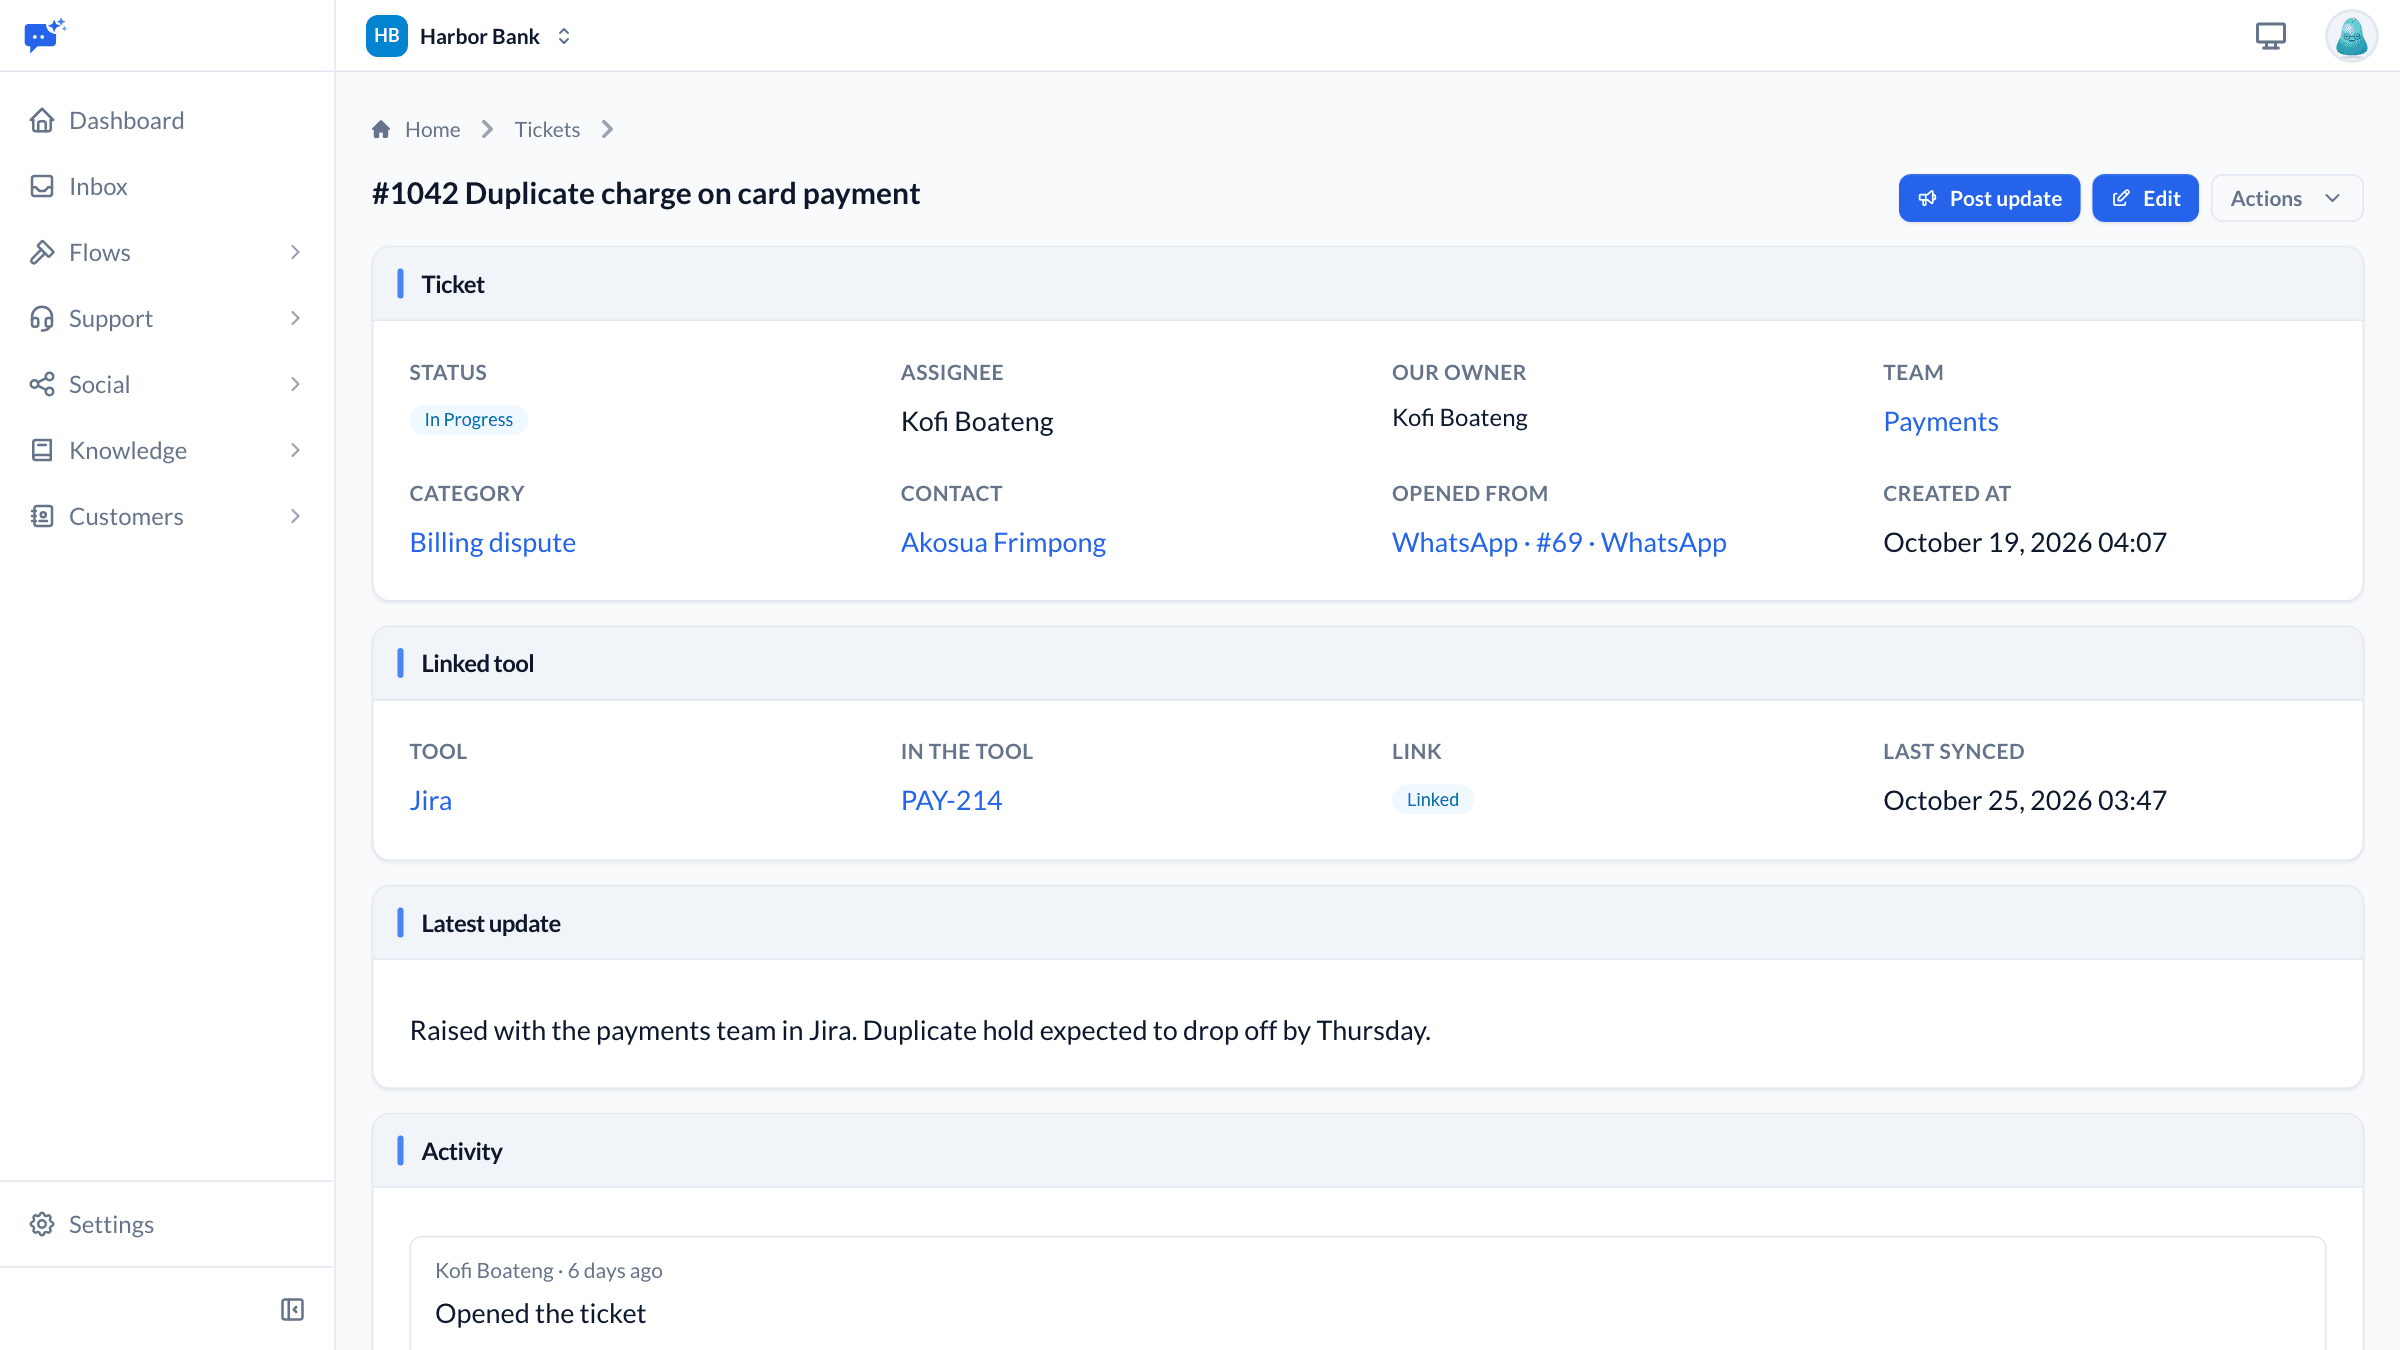Open the Payments team link
Viewport: 2400px width, 1350px height.
coord(1940,421)
